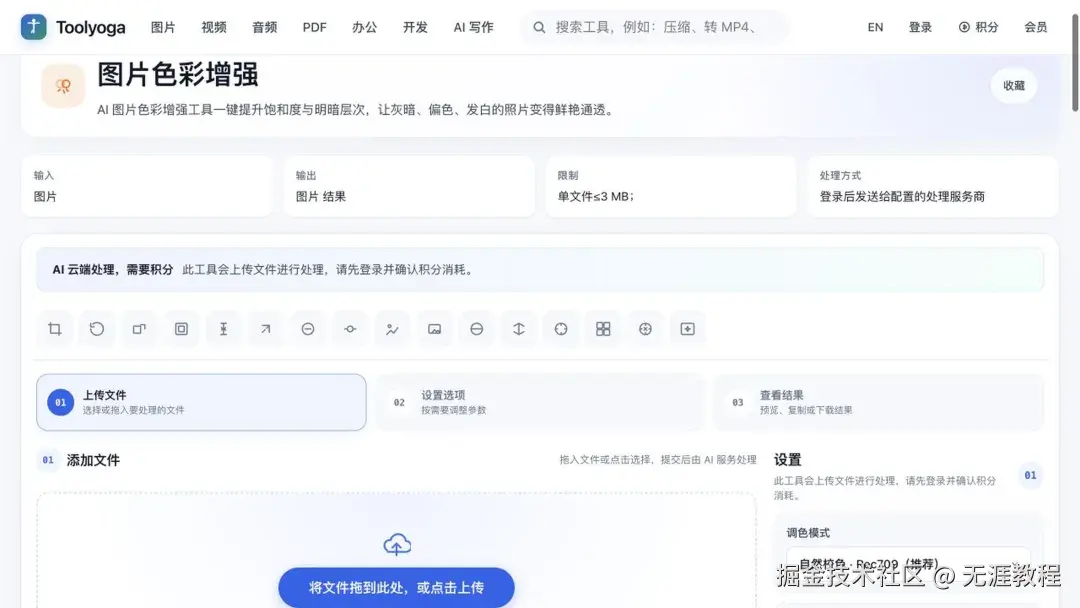
Task: Open the 积分 points link with coin icon
Action: click(x=978, y=27)
